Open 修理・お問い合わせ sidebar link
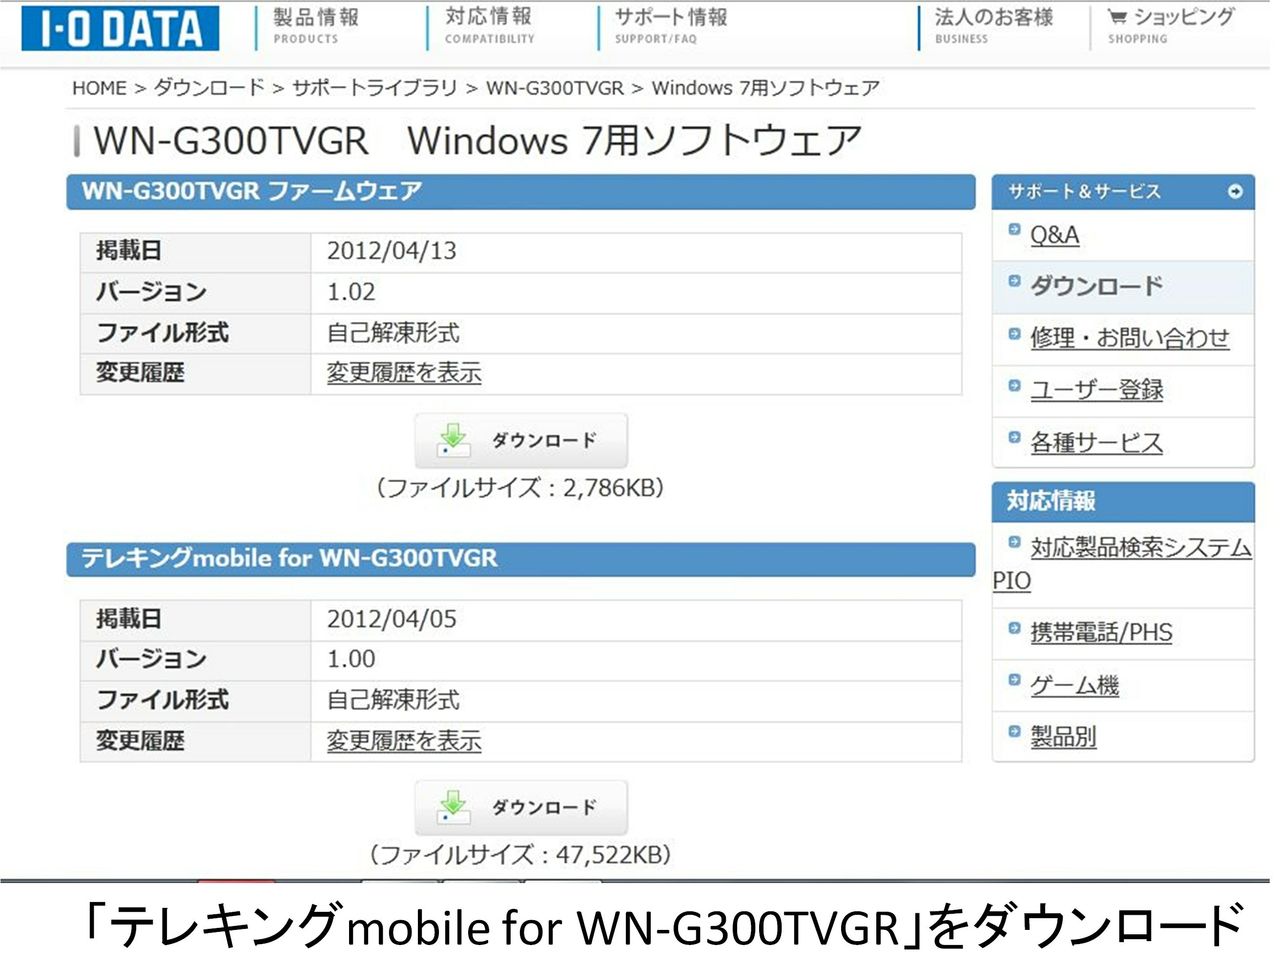The width and height of the screenshot is (1280, 968). pyautogui.click(x=1130, y=338)
